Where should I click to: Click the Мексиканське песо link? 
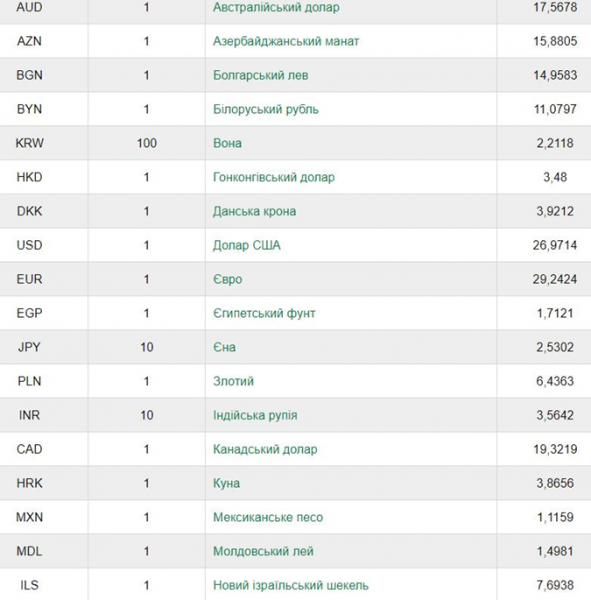coord(268,517)
